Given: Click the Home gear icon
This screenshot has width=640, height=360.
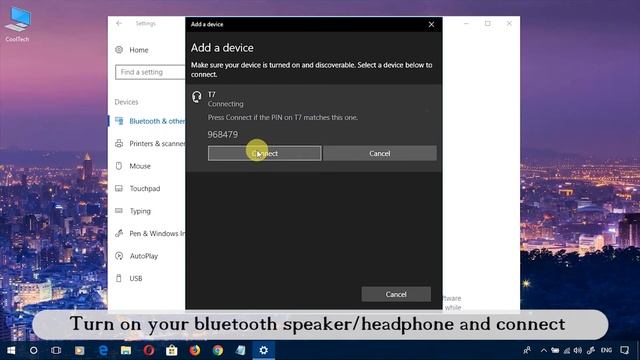Looking at the screenshot, I should click(x=119, y=50).
